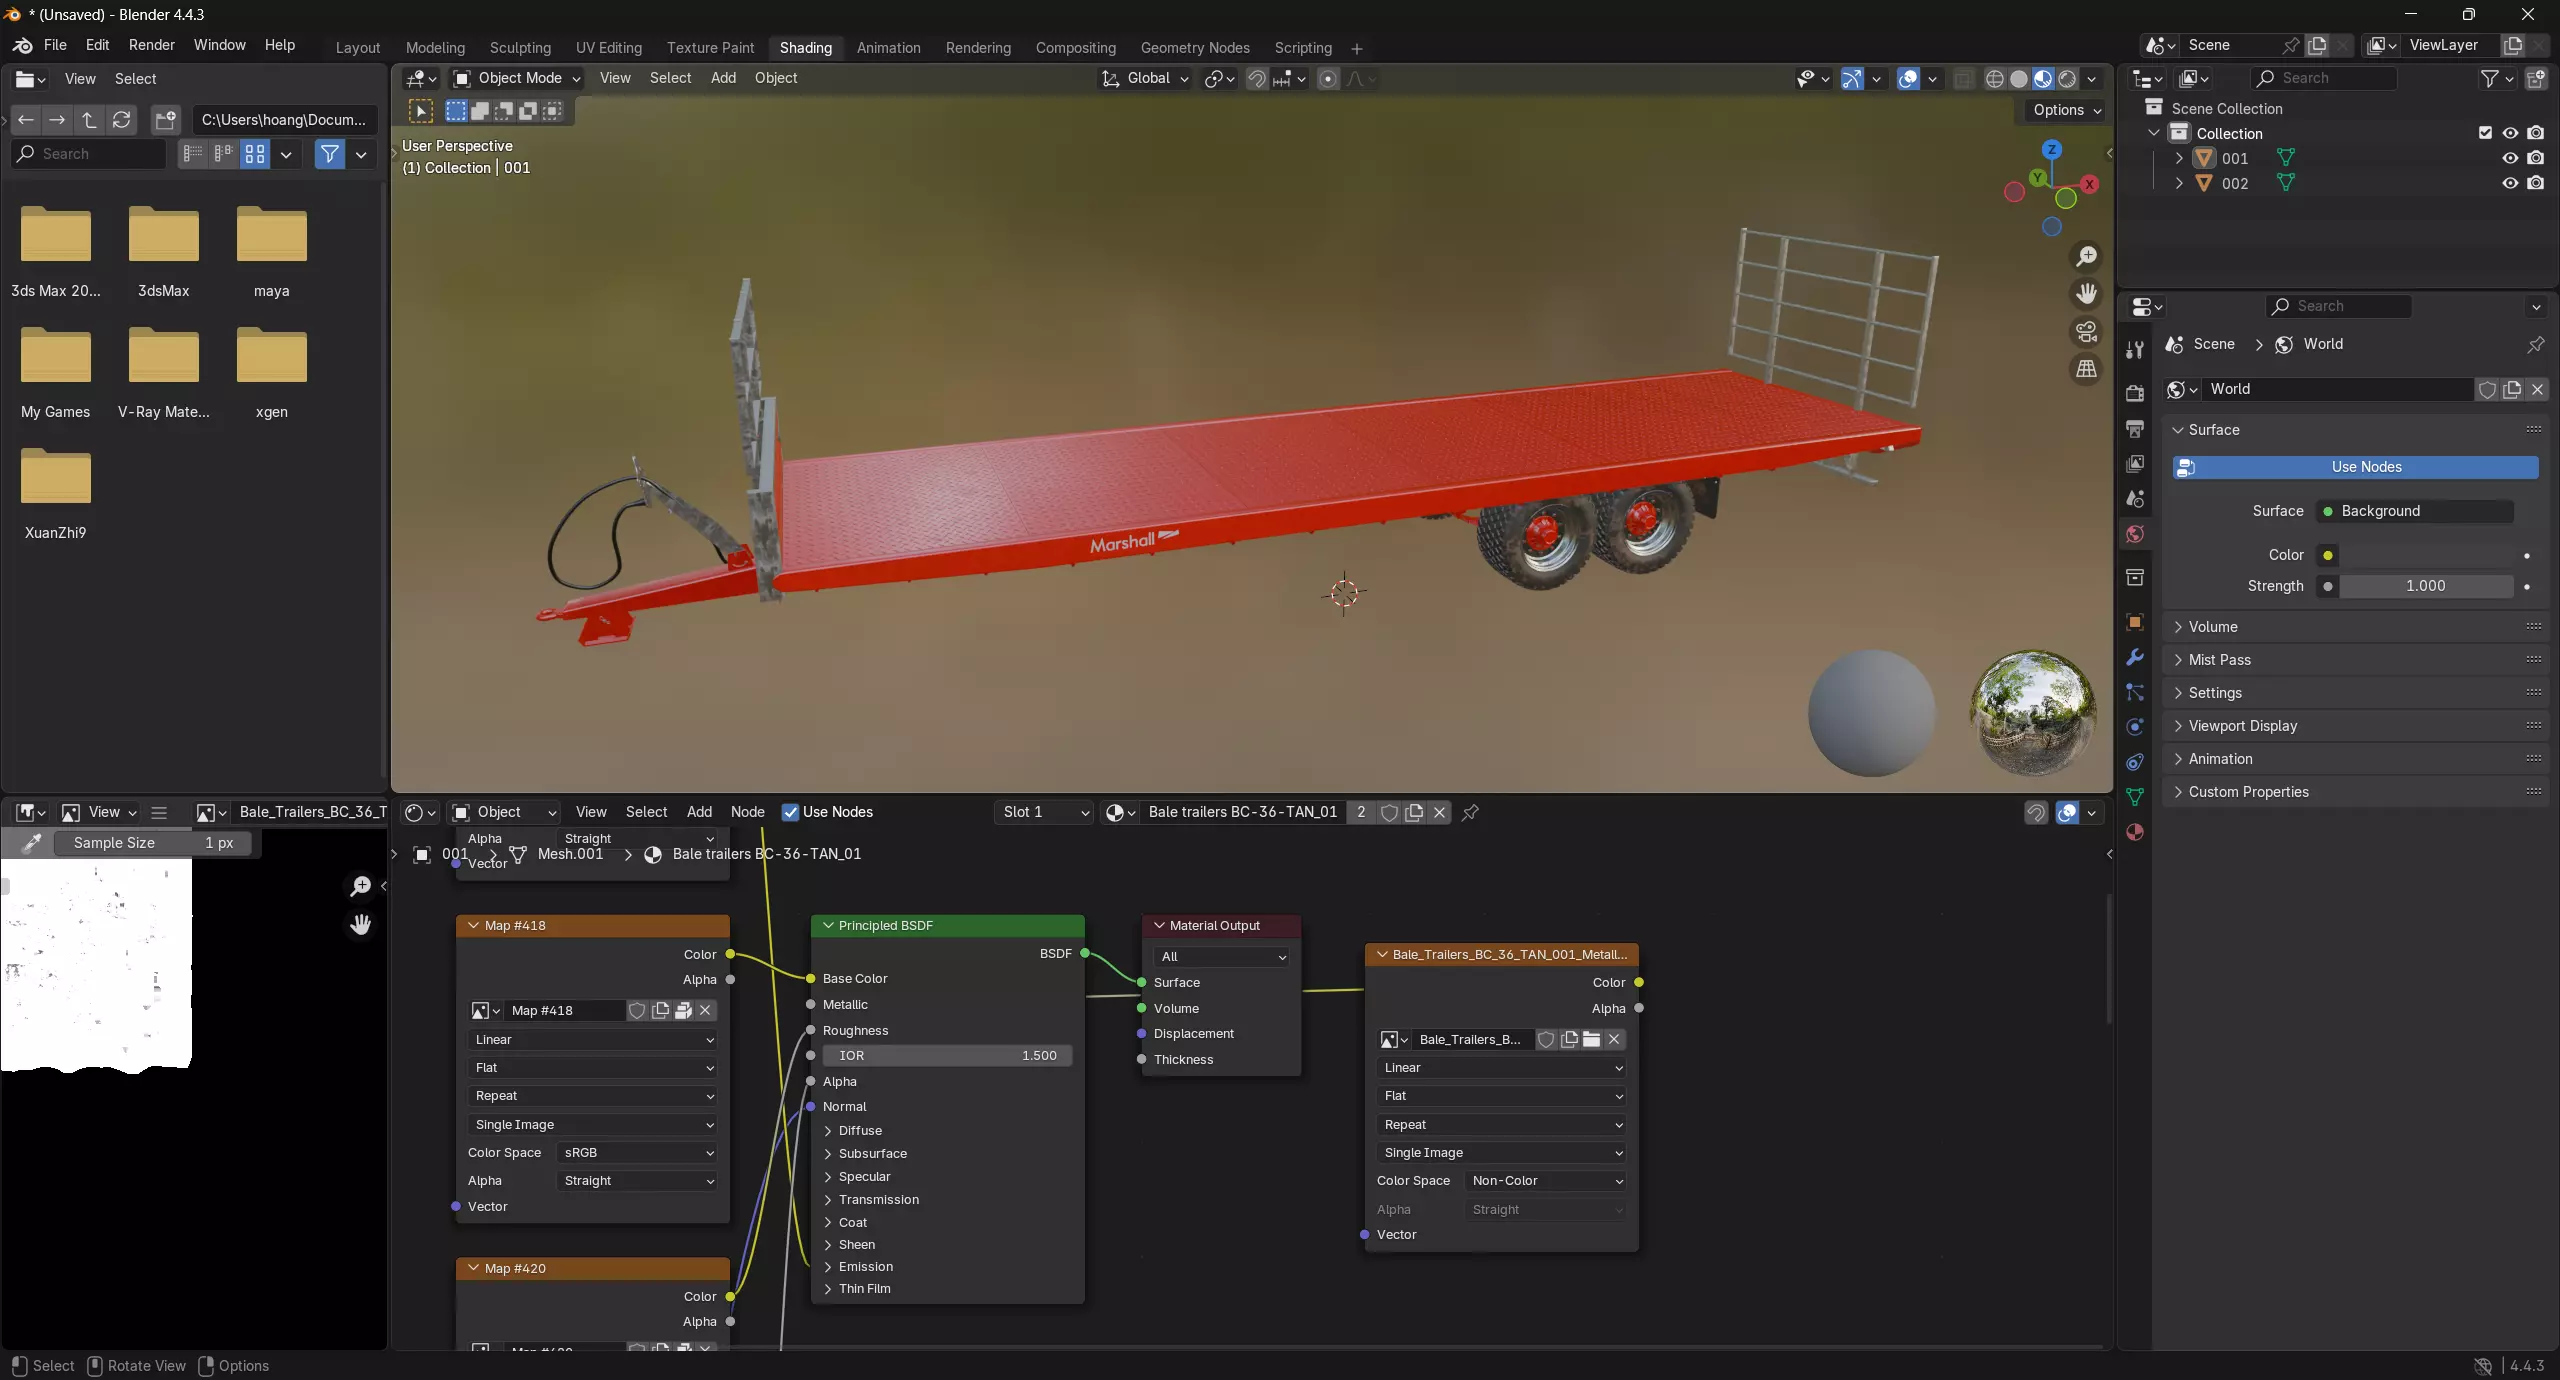This screenshot has width=2560, height=1380.
Task: Go back in file browser
Action: (x=26, y=120)
